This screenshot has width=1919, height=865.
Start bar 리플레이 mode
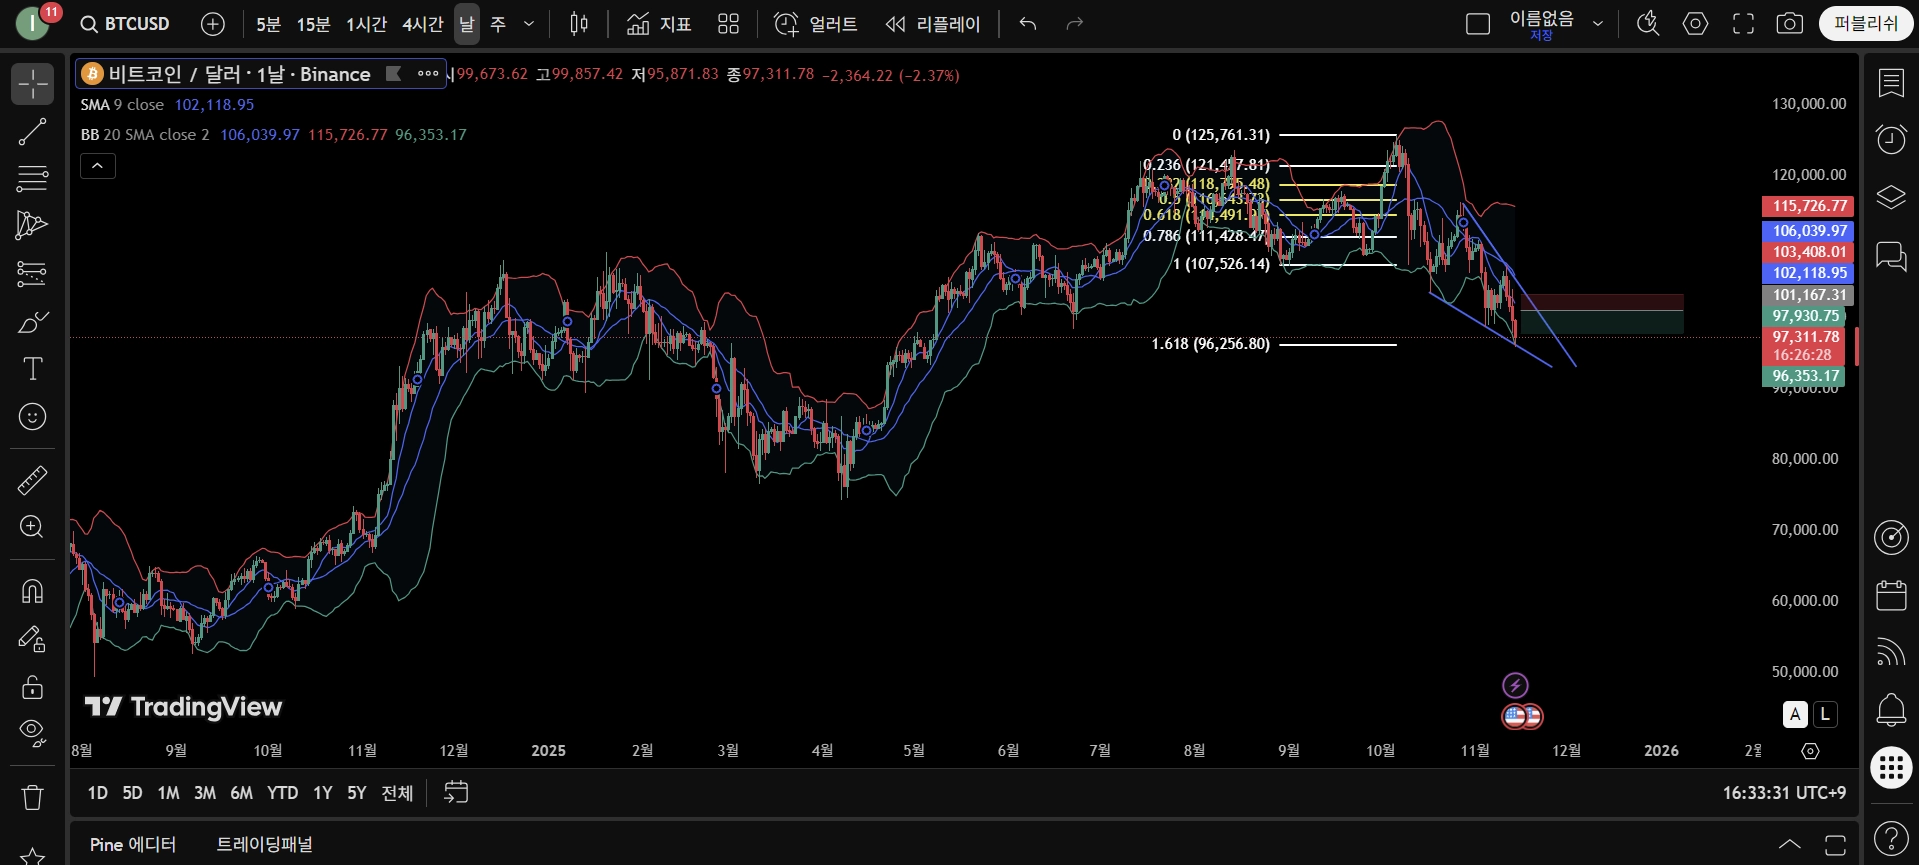click(x=933, y=24)
